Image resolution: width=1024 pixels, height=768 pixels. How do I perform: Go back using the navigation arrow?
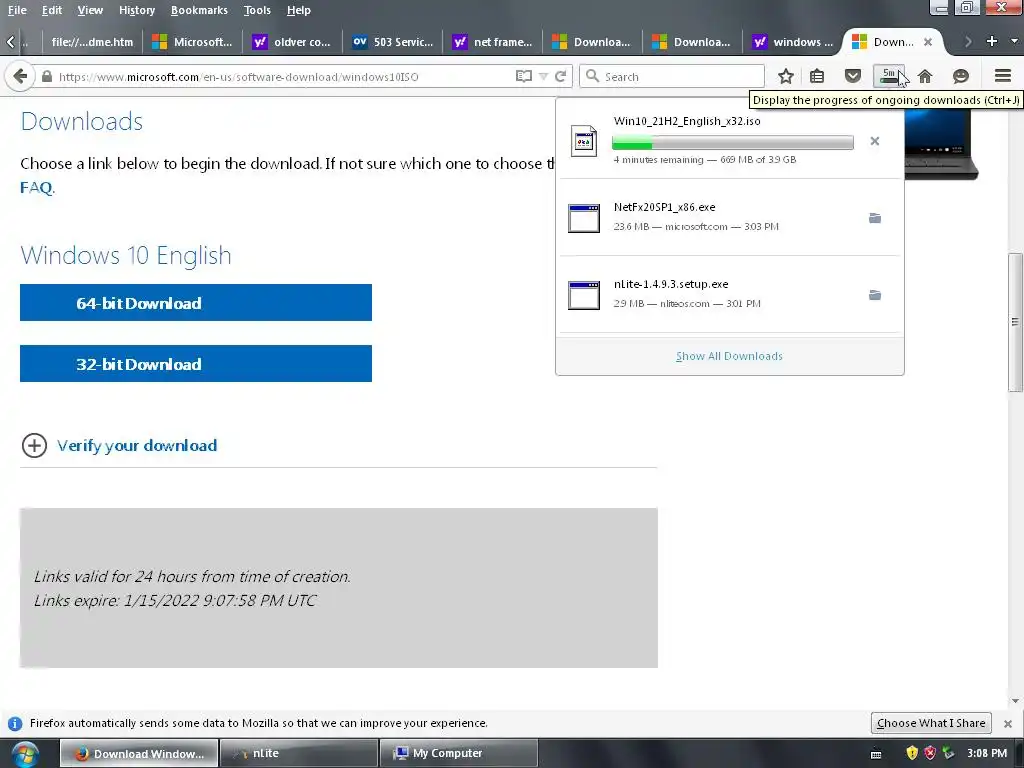pos(20,76)
